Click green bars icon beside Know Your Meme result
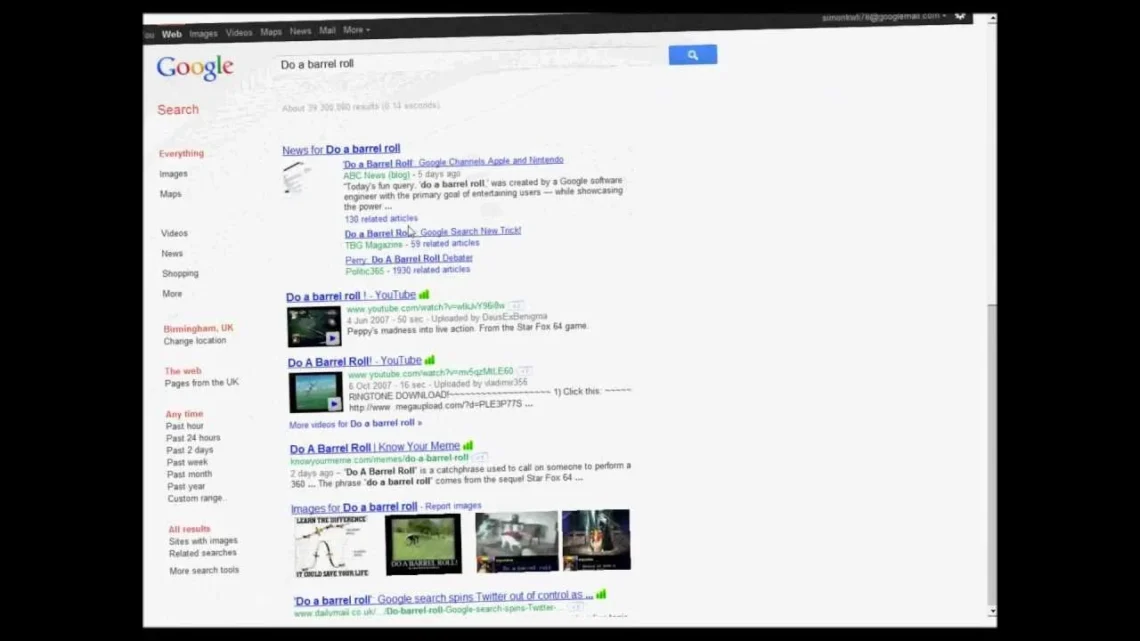The image size is (1140, 641). click(x=468, y=446)
